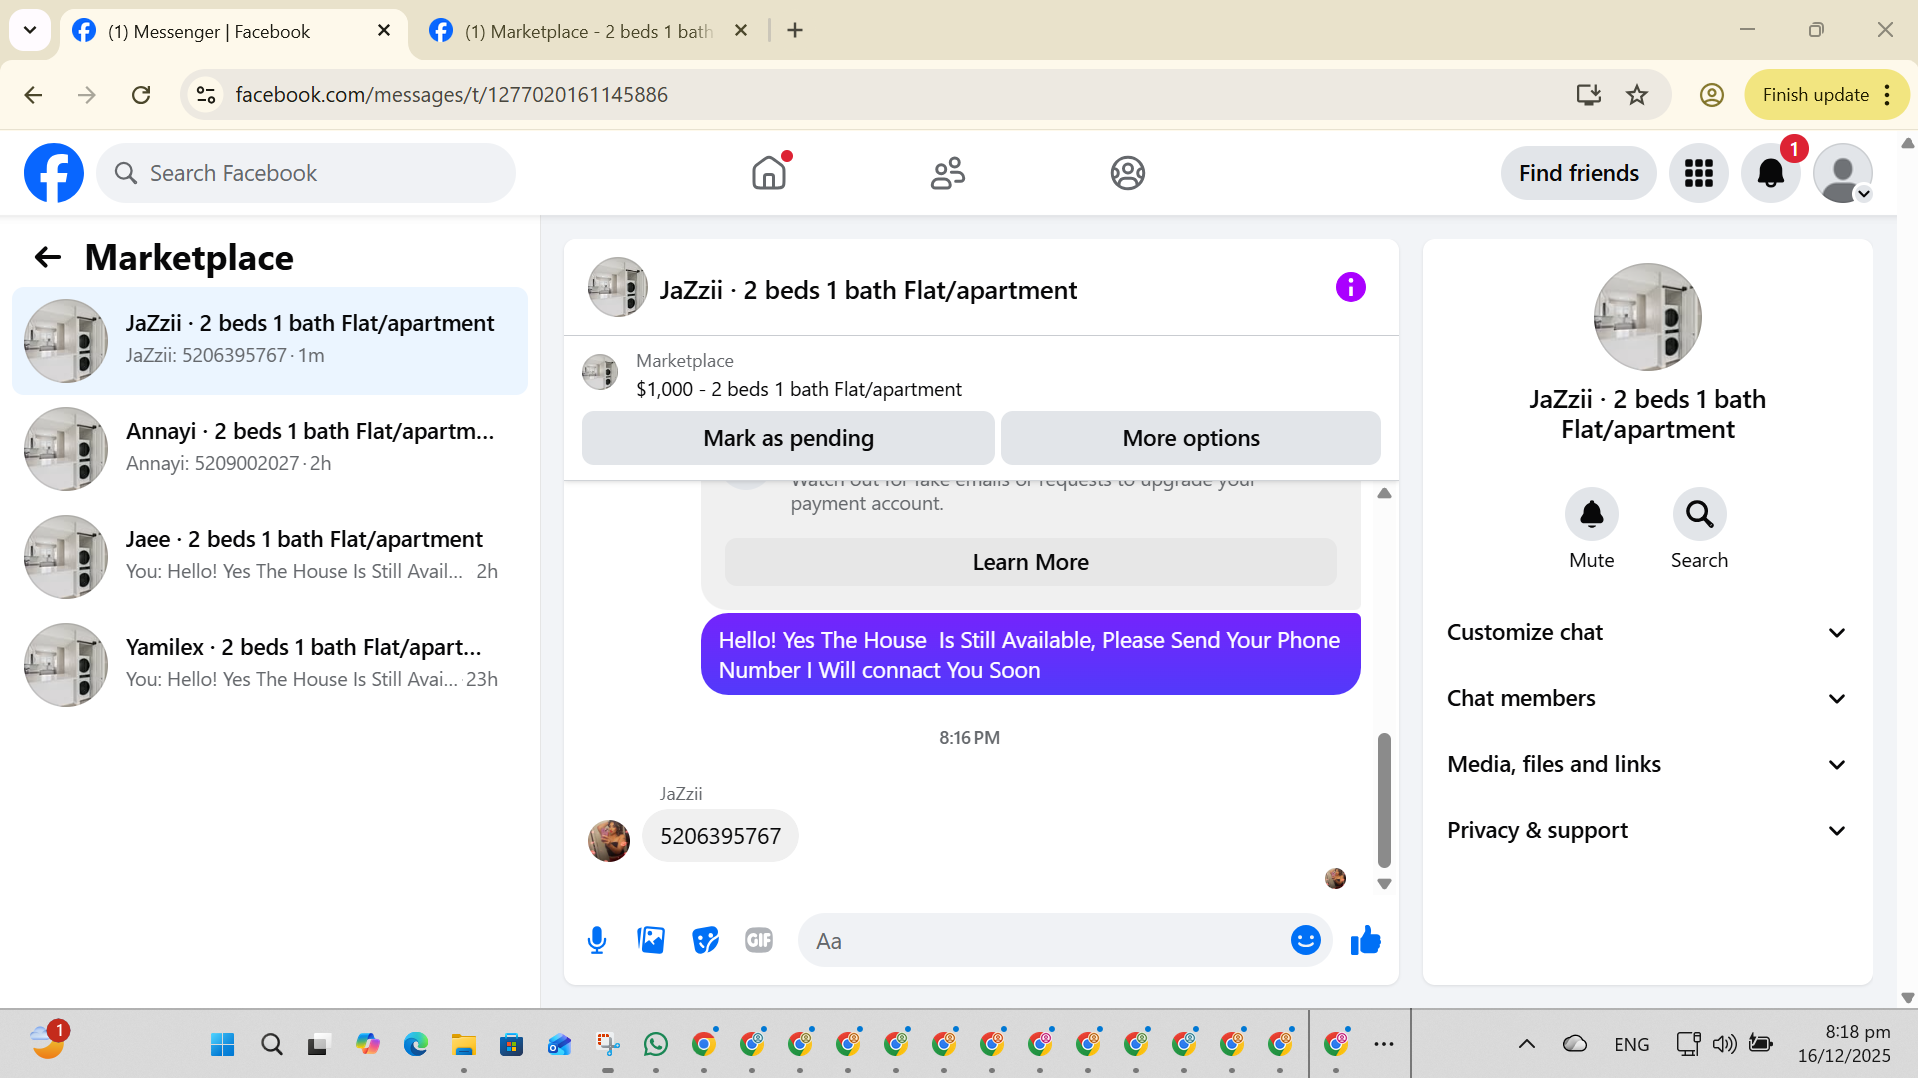The height and width of the screenshot is (1078, 1918).
Task: Go back using the Marketplace back arrow
Action: coord(48,258)
